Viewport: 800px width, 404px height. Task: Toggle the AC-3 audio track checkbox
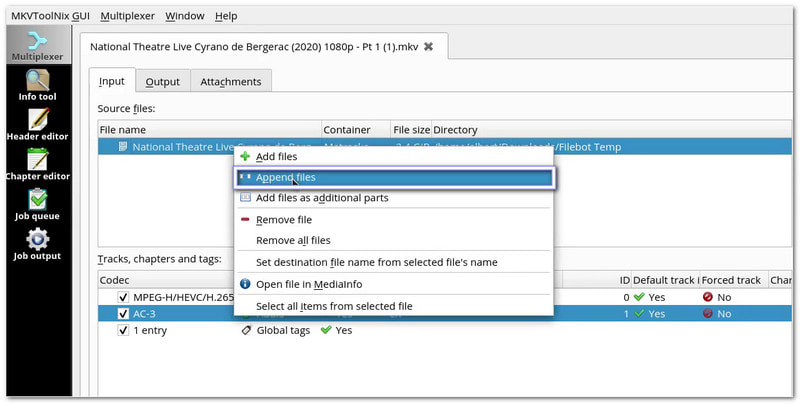123,313
